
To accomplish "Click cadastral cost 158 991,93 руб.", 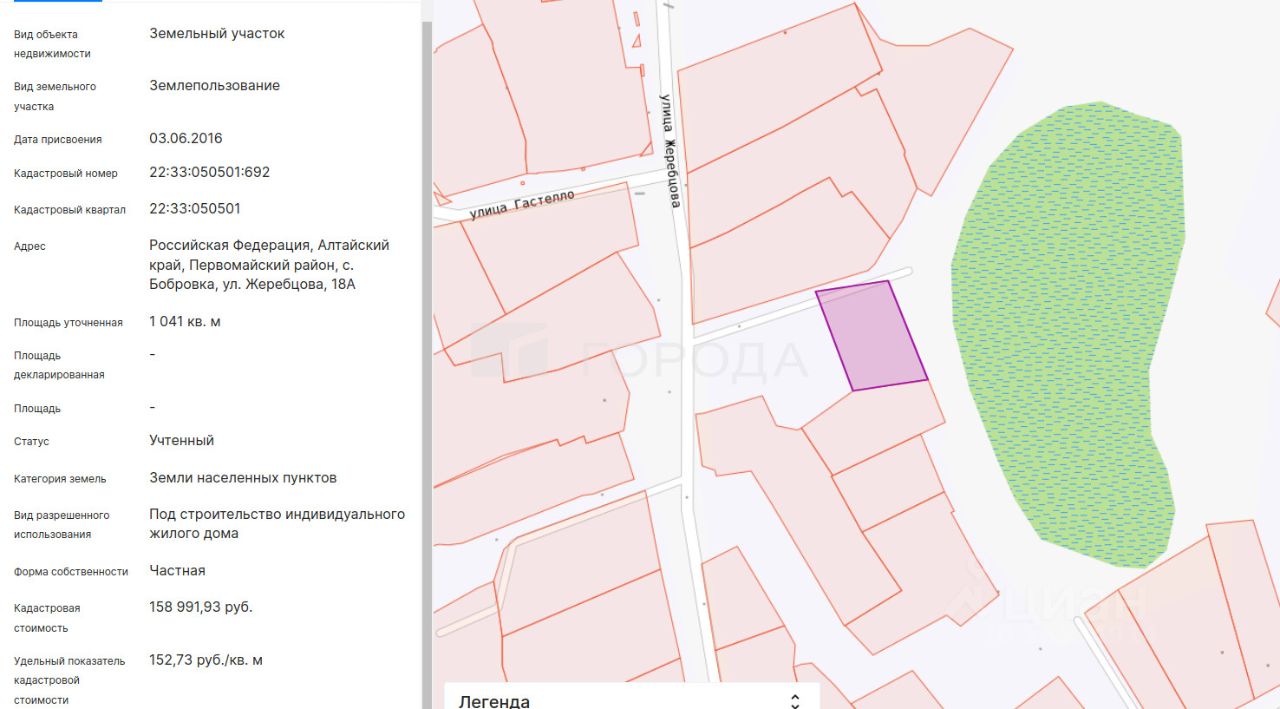I will pyautogui.click(x=201, y=607).
